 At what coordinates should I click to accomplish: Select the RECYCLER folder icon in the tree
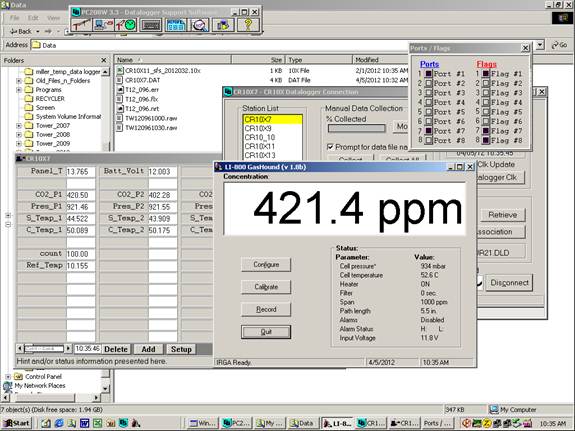click(x=29, y=98)
